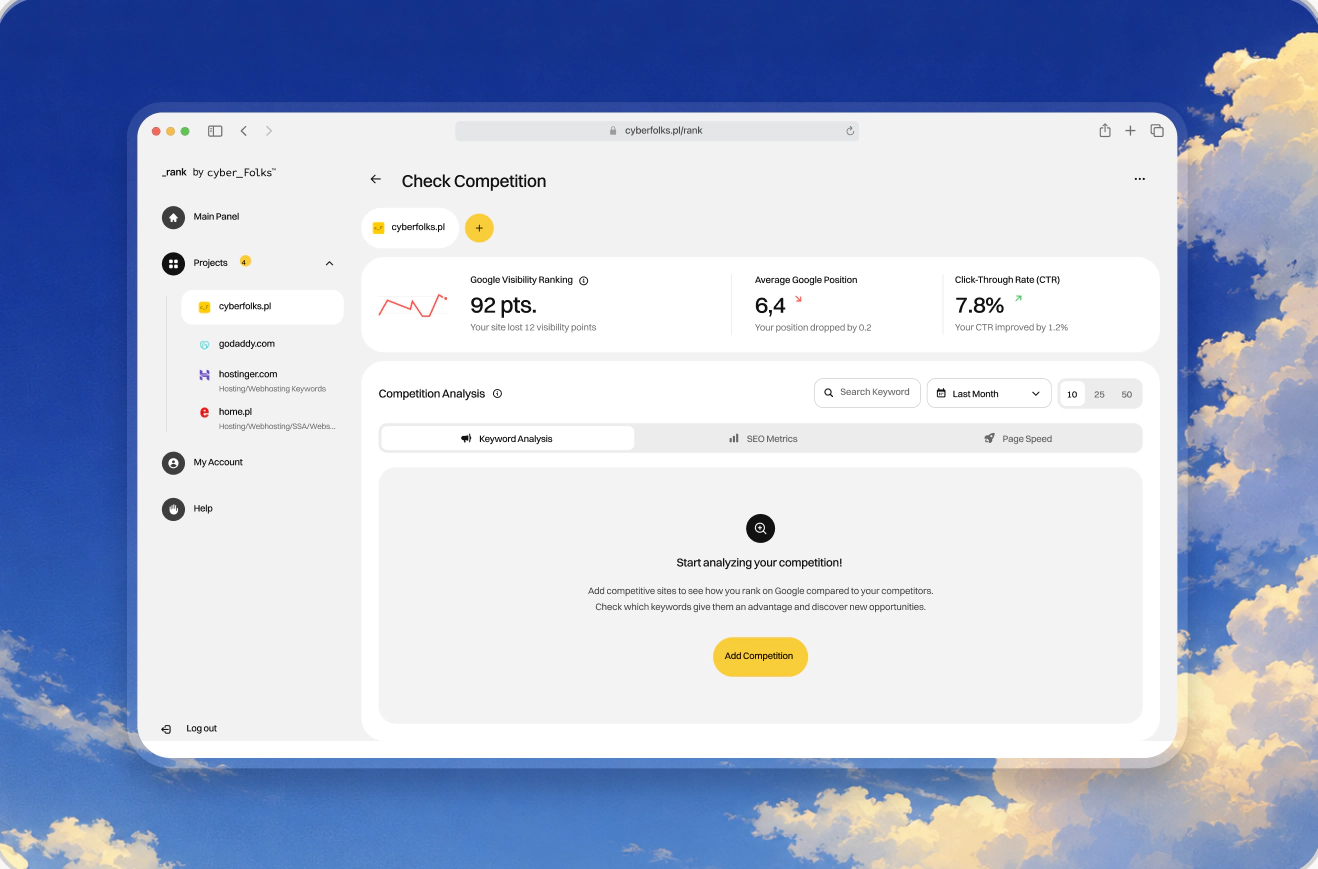
Task: Click the CTR value 7.8%
Action: (x=979, y=305)
